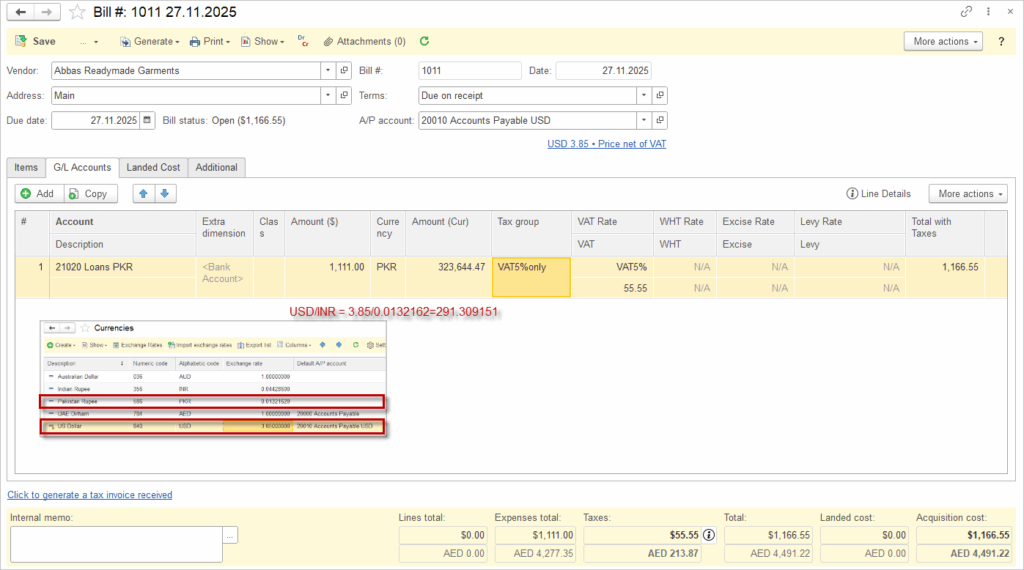Click the generate tax invoice received link
This screenshot has width=1024, height=570.
pyautogui.click(x=90, y=495)
